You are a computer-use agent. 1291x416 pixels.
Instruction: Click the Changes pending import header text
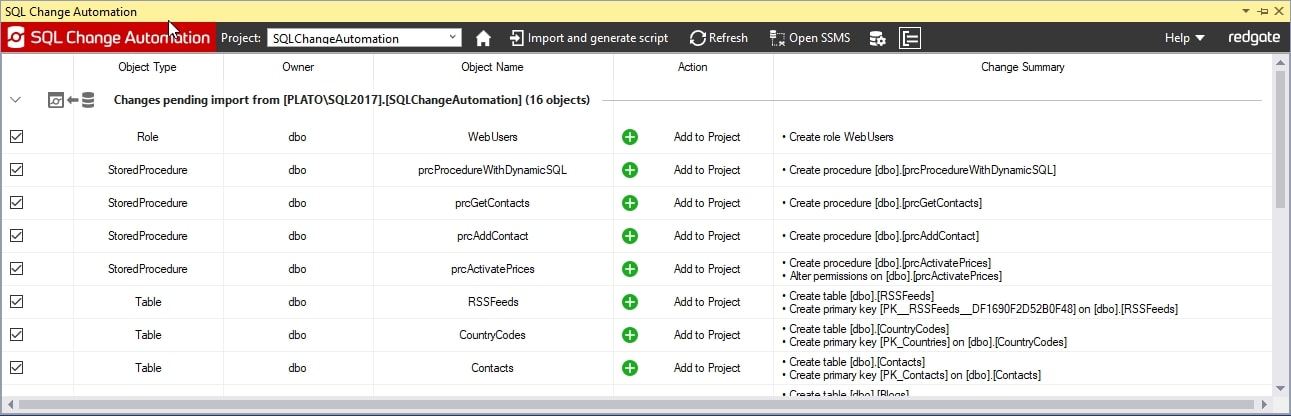352,100
